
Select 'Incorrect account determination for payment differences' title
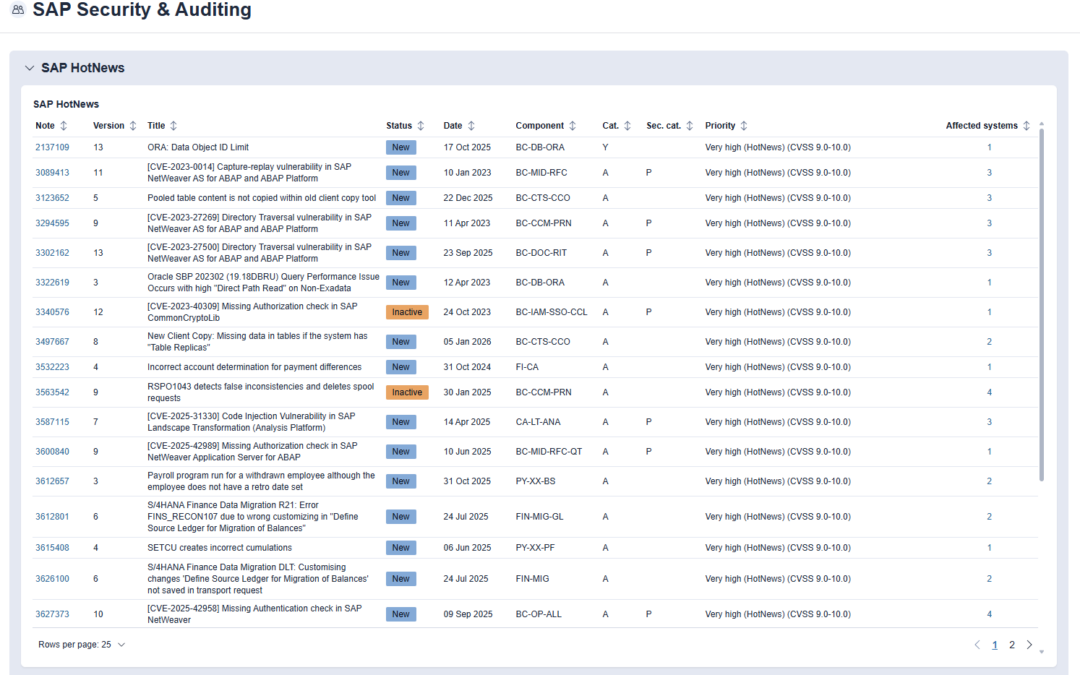[254, 367]
